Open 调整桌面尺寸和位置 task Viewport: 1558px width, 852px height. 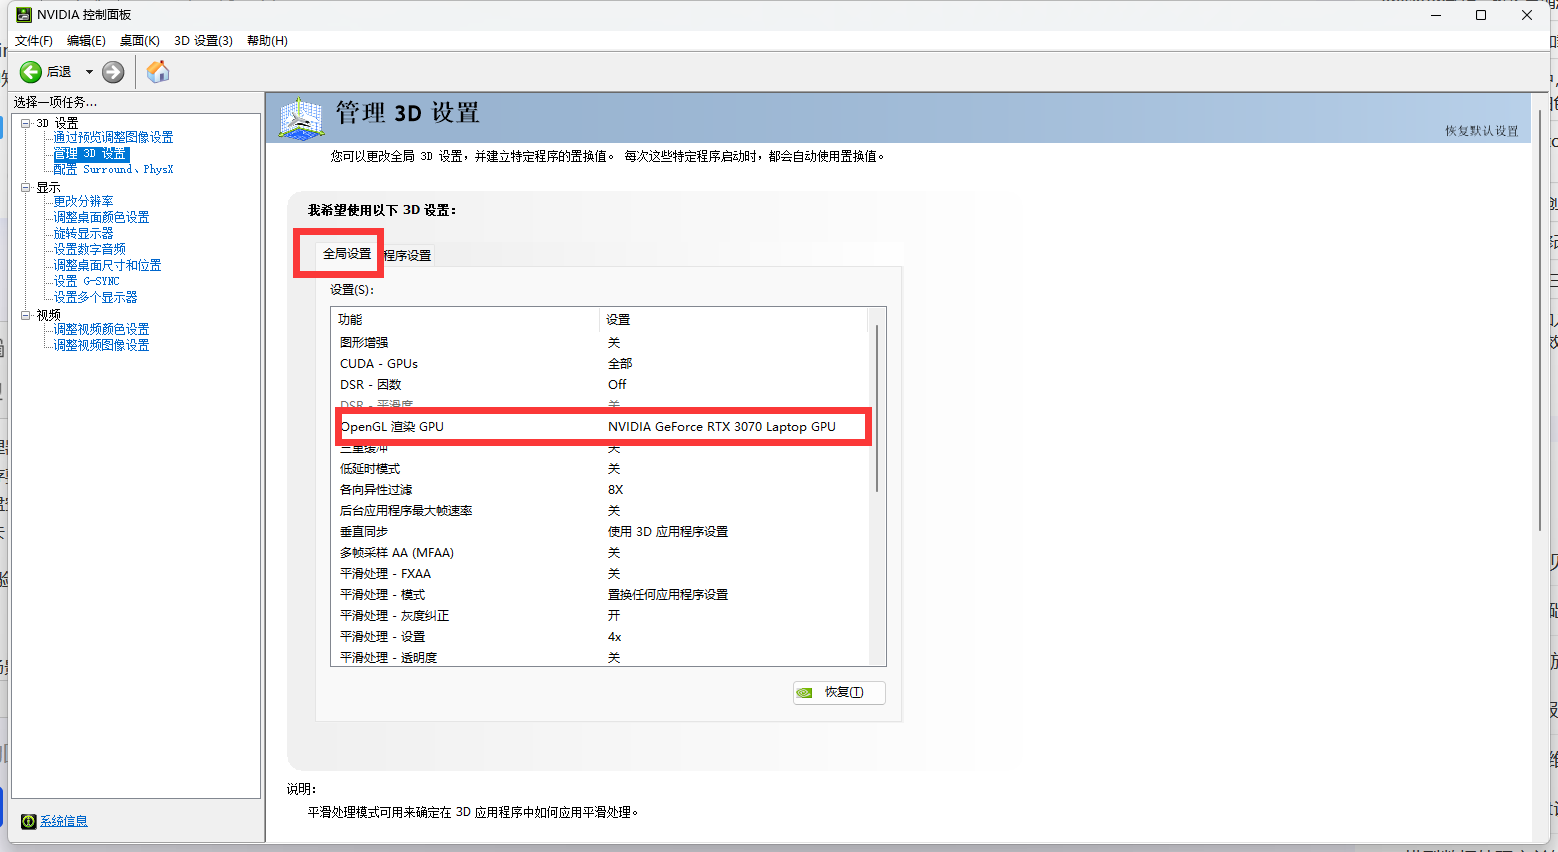(x=107, y=266)
